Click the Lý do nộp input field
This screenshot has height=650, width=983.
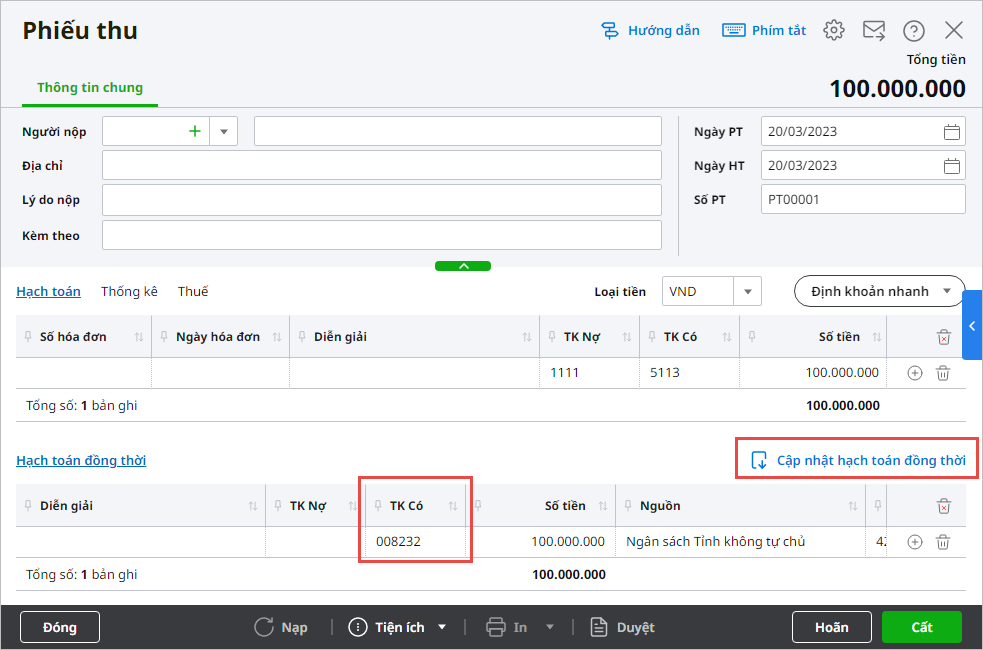pos(382,200)
